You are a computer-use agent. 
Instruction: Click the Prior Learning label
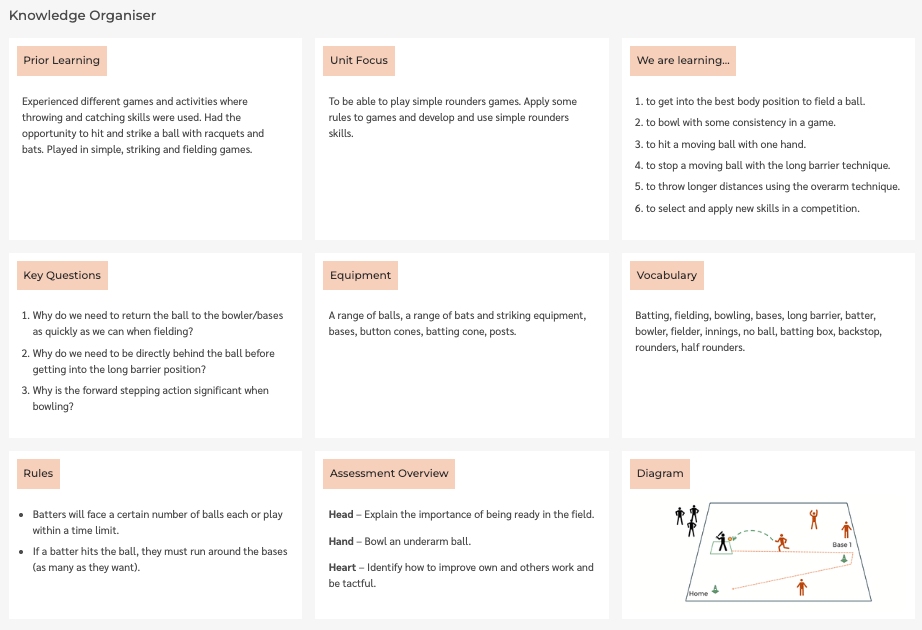(61, 61)
